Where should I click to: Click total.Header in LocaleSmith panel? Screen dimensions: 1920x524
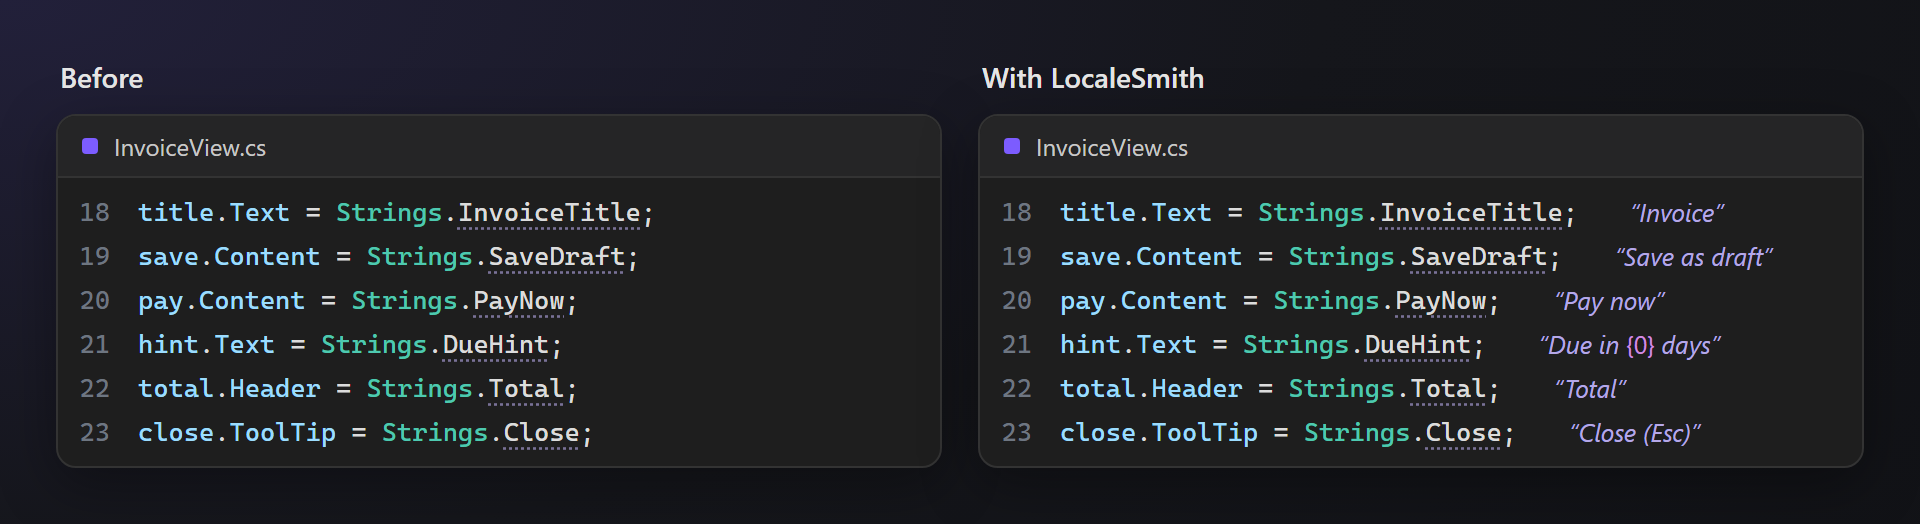click(1151, 389)
